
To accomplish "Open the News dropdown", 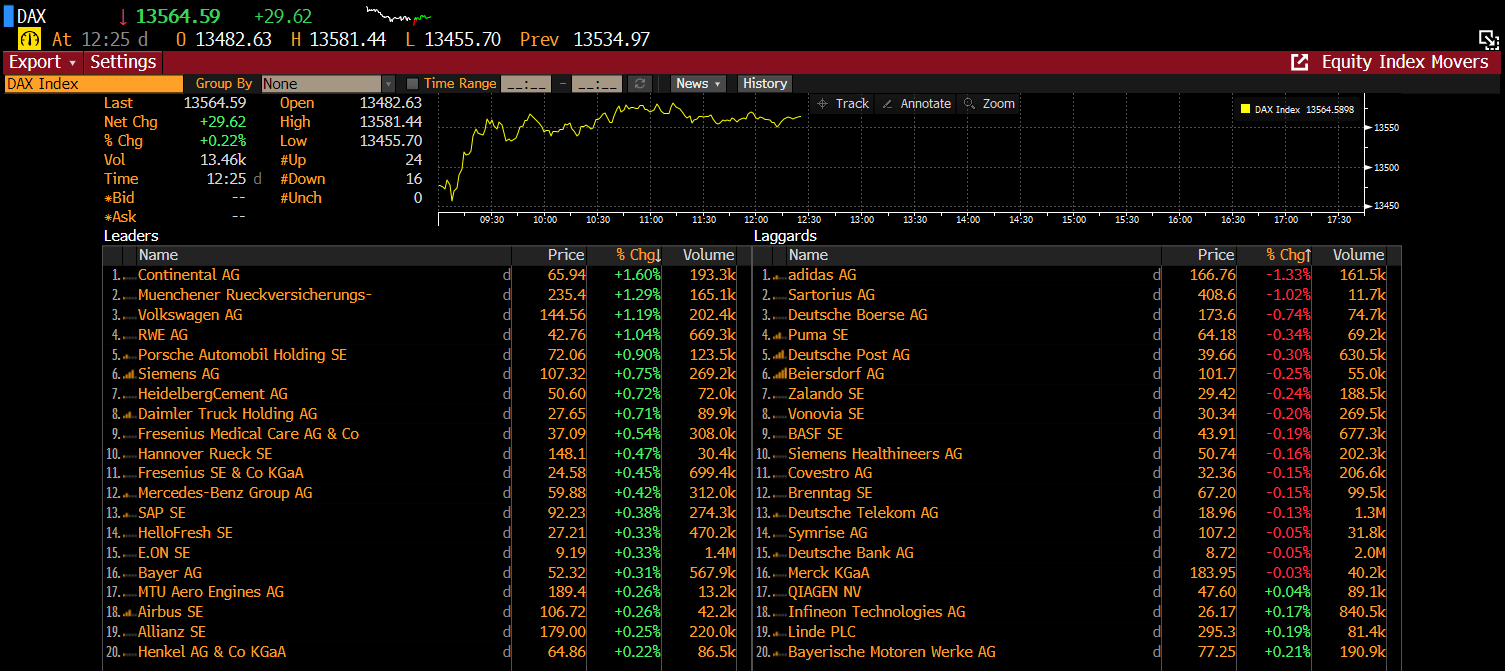I will [x=697, y=84].
